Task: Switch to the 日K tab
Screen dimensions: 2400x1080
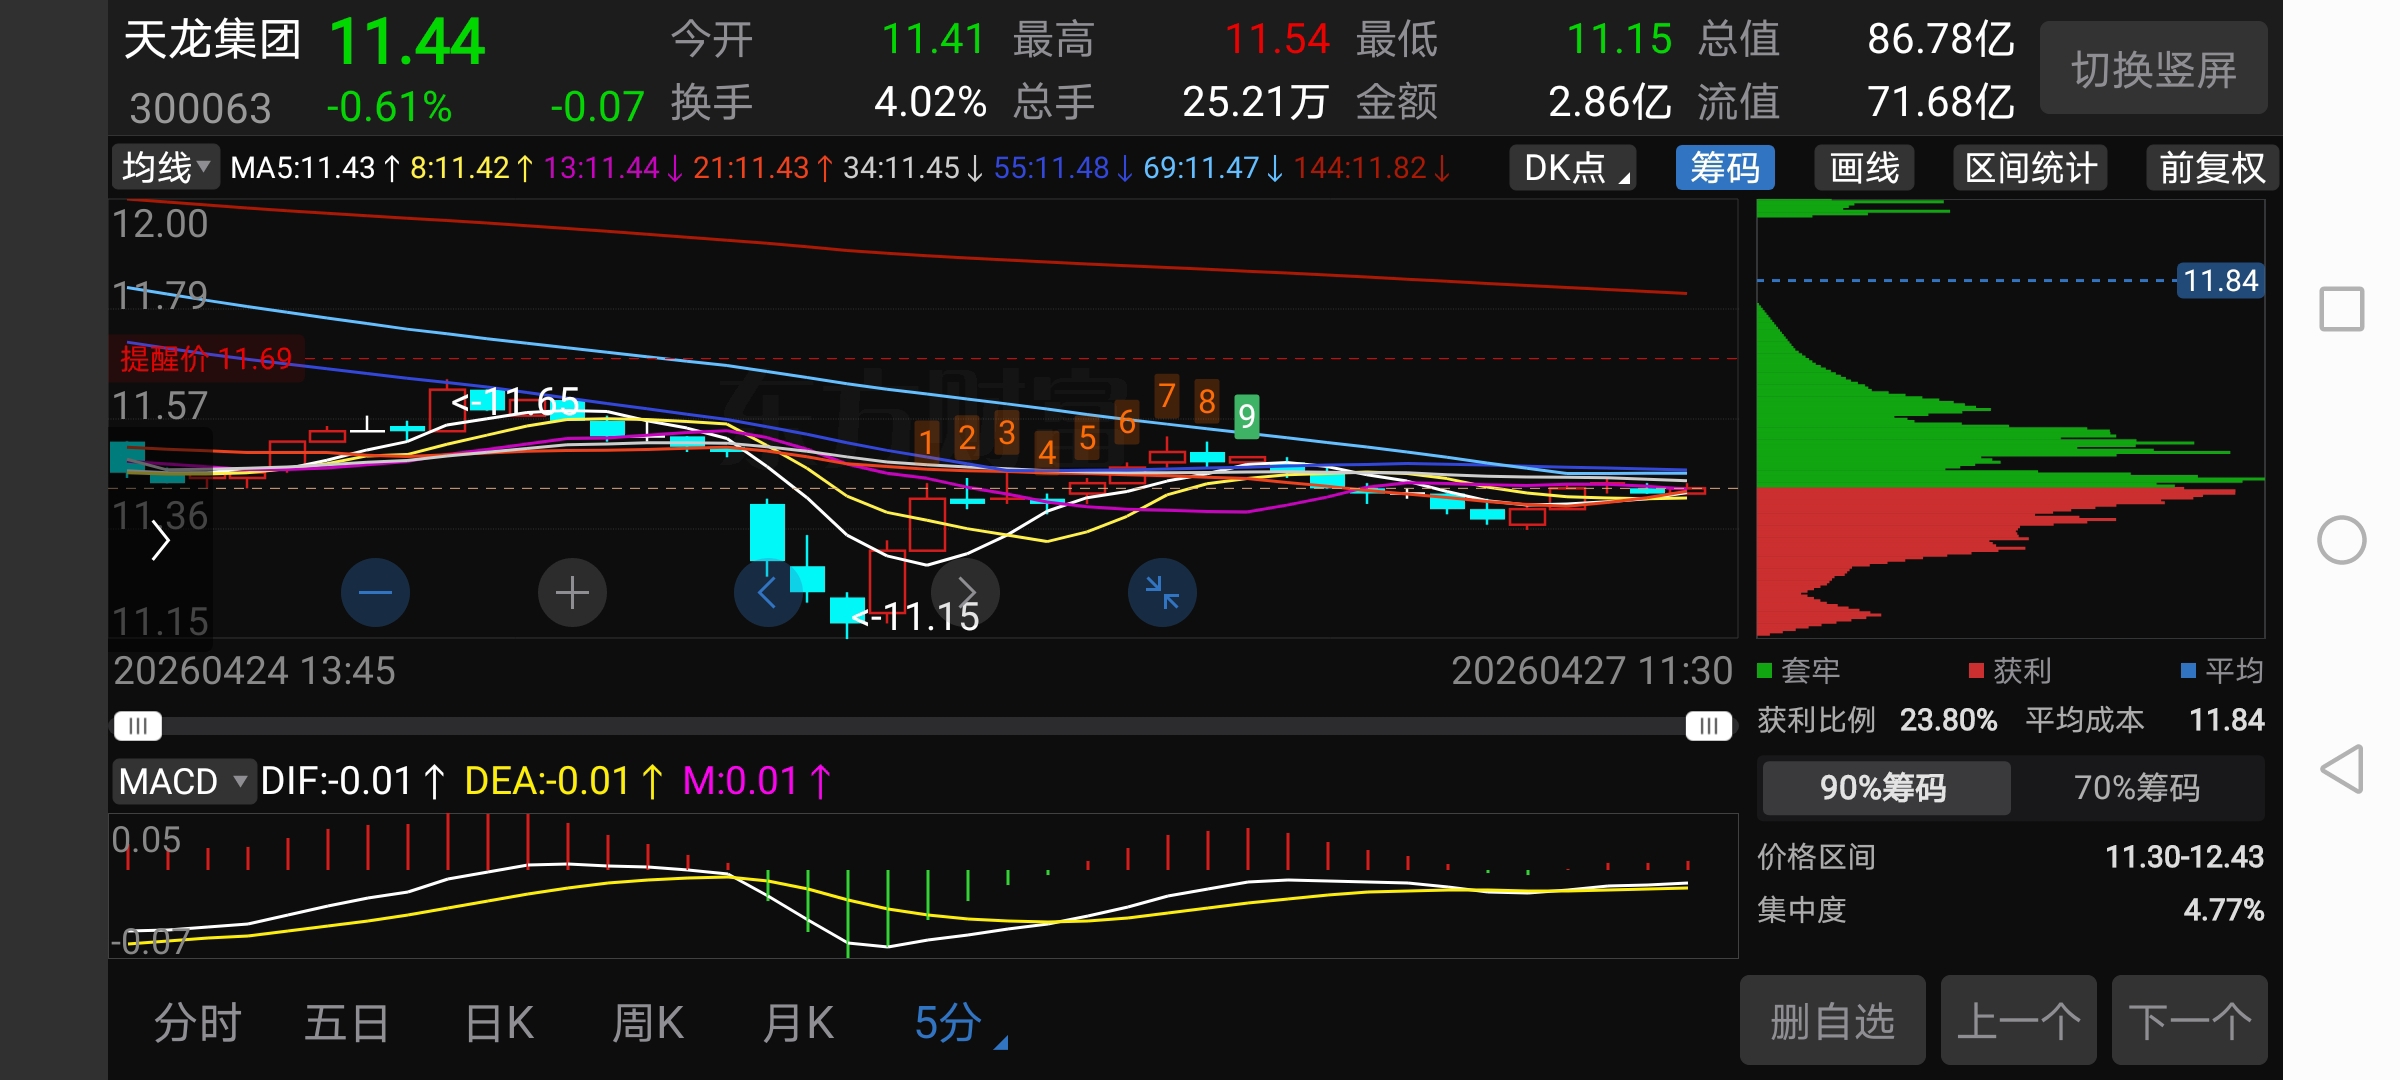Action: [x=499, y=1024]
